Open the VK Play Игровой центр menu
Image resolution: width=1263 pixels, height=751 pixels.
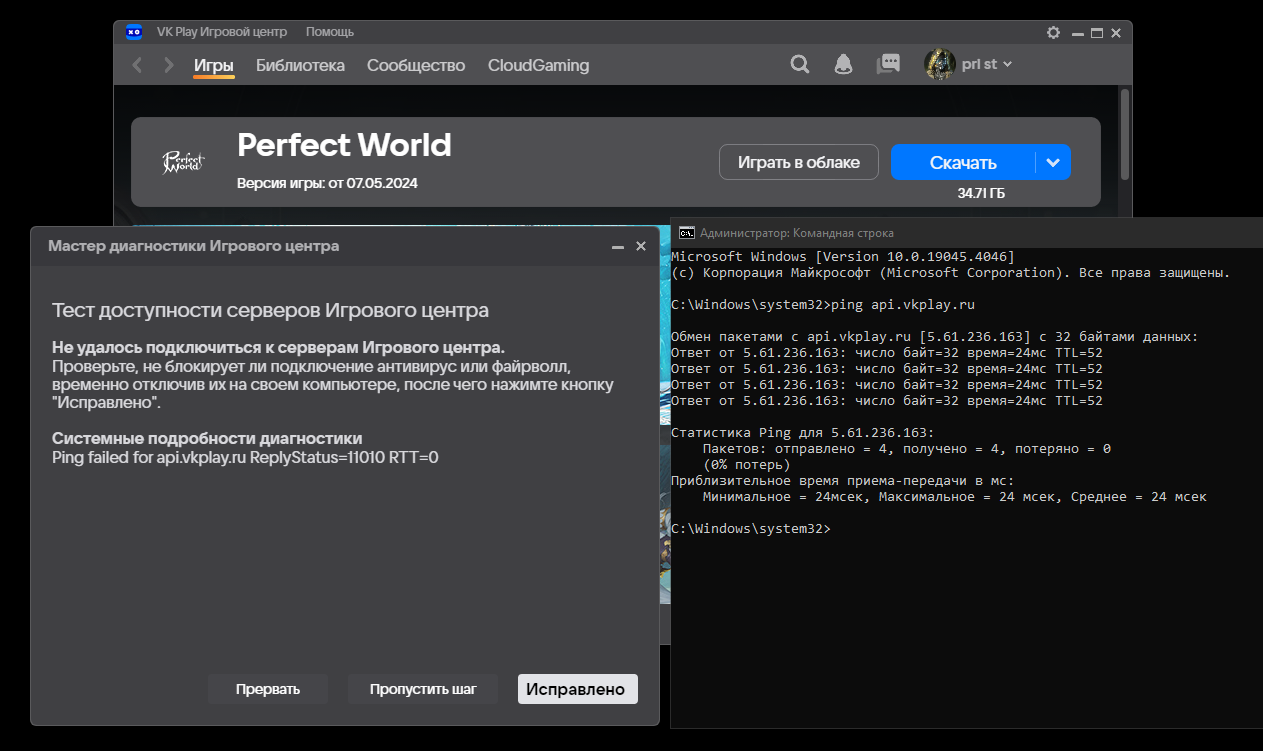pos(222,32)
